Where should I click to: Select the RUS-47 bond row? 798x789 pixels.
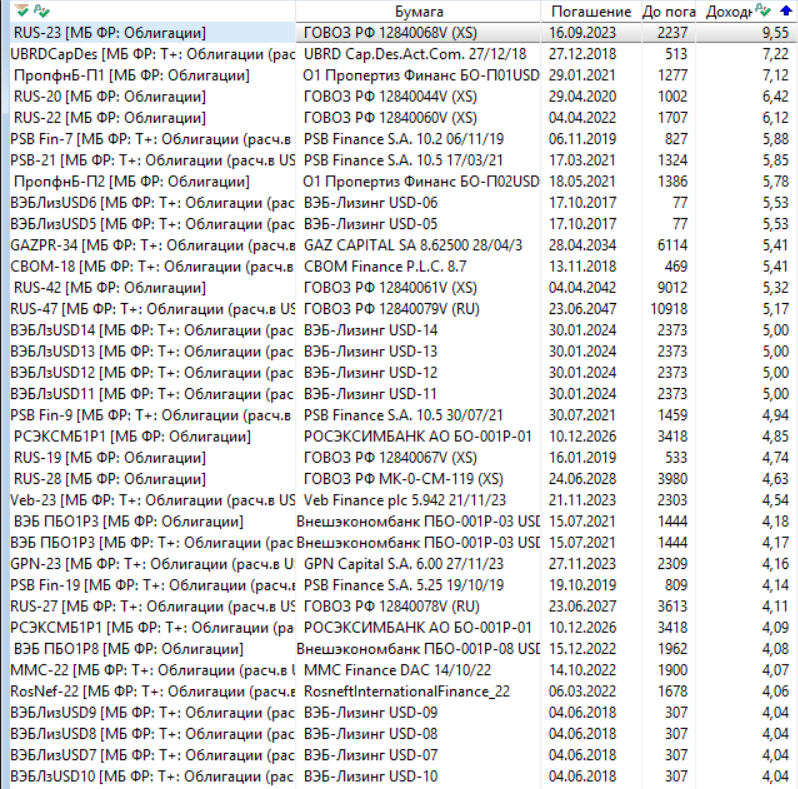[x=150, y=309]
